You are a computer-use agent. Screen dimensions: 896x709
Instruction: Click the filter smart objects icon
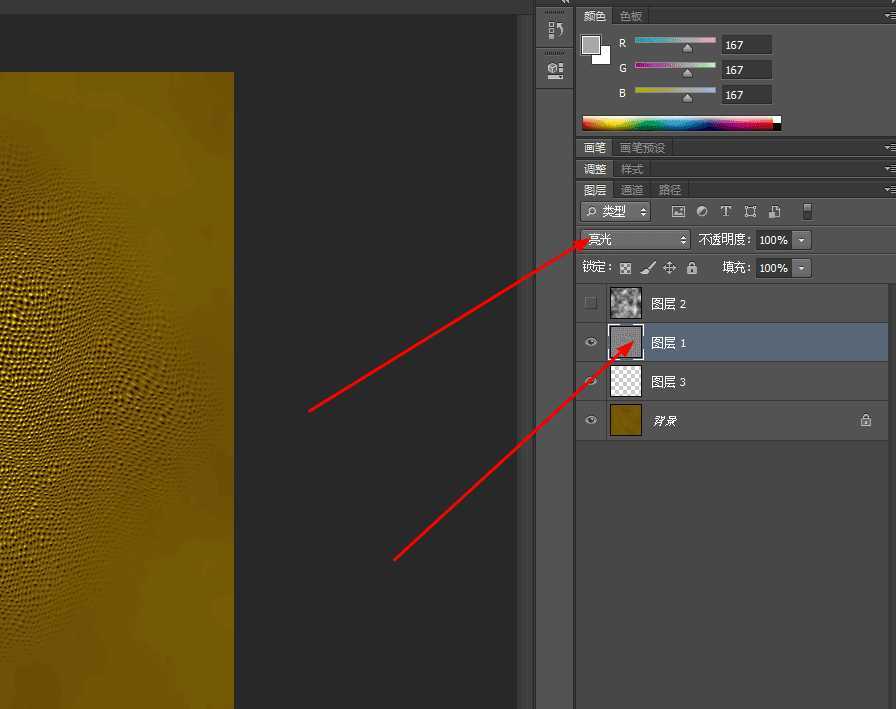774,211
